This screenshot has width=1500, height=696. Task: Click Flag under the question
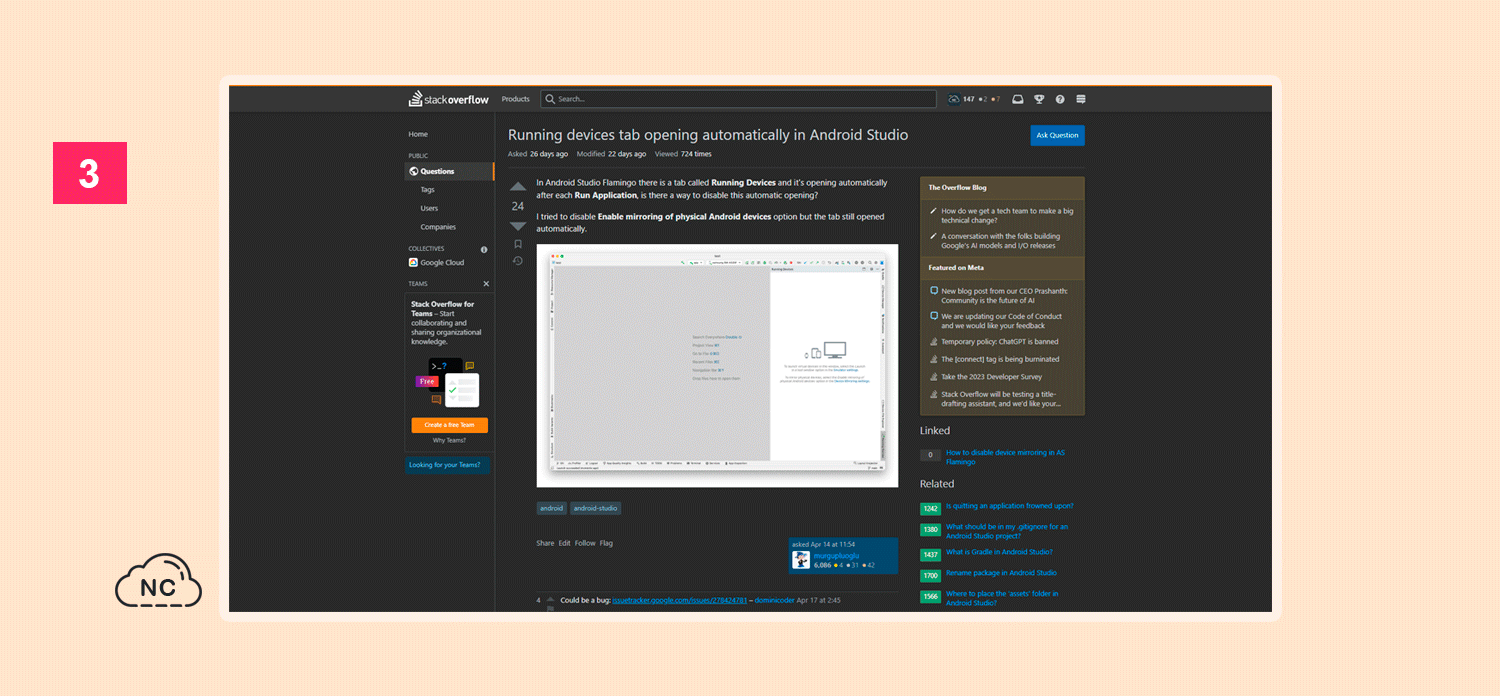click(606, 543)
